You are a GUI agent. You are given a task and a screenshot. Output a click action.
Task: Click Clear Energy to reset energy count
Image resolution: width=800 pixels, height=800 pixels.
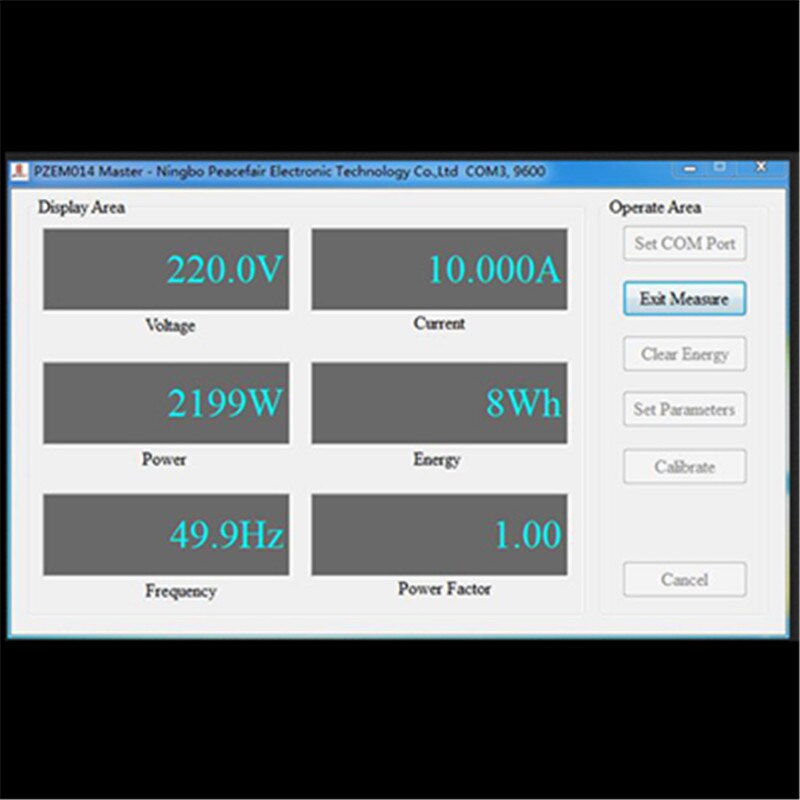point(684,353)
